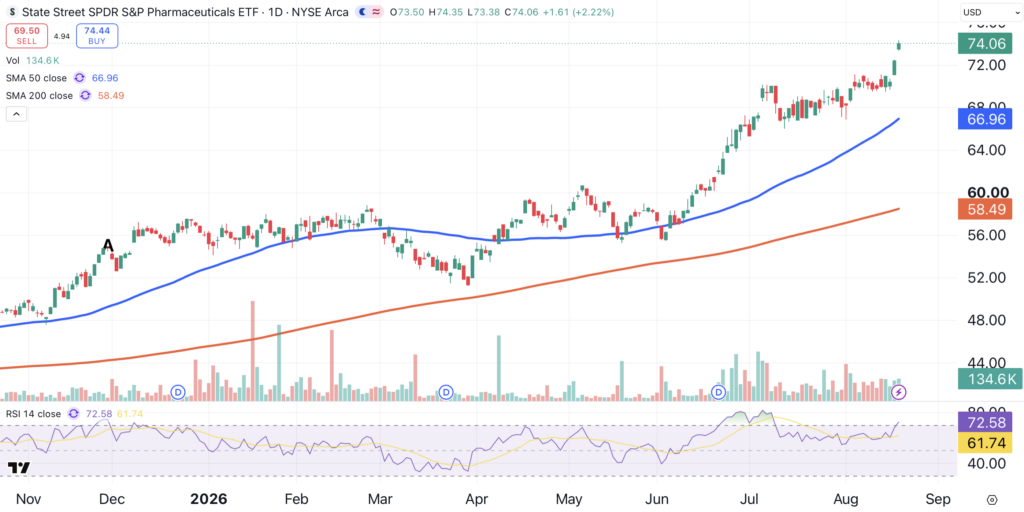Click RSI legend value 72.58
Image resolution: width=1024 pixels, height=512 pixels.
click(98, 413)
